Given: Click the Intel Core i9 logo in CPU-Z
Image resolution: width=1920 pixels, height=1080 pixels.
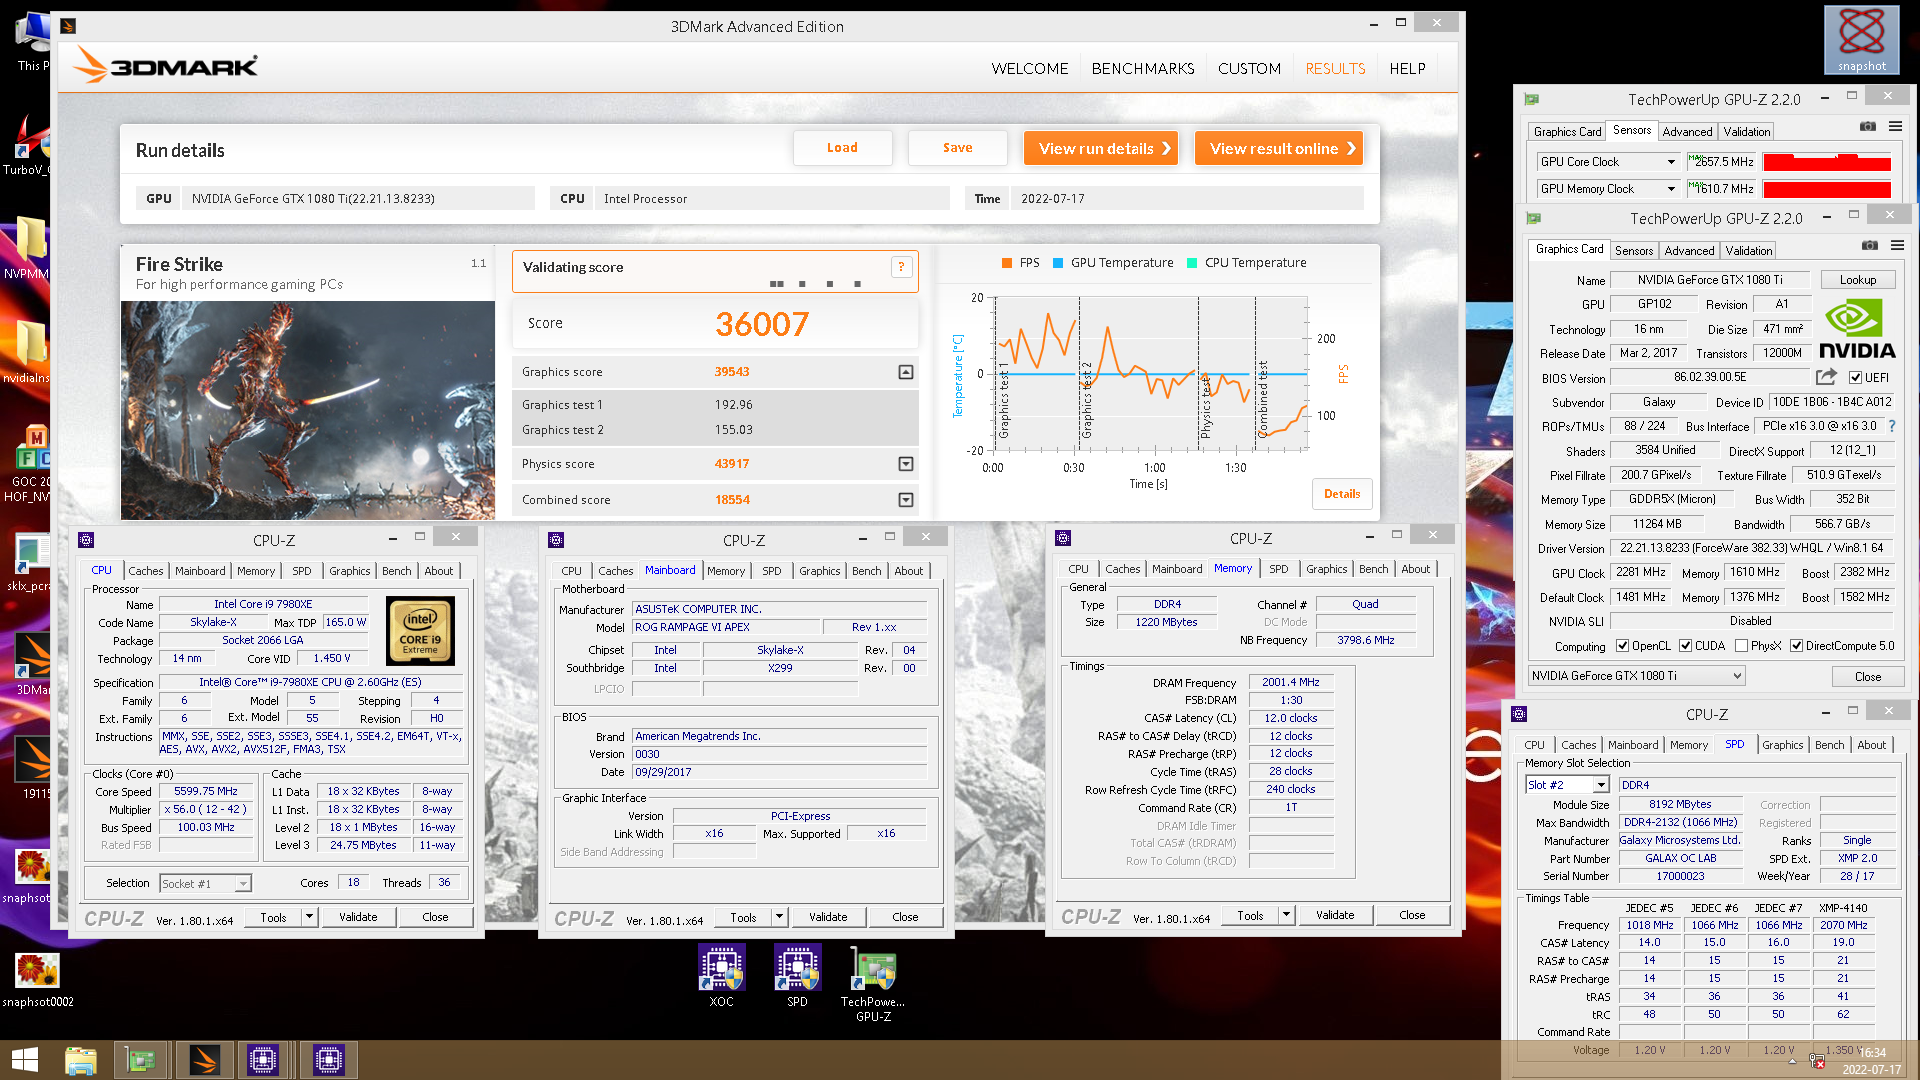Looking at the screenshot, I should coord(420,631).
